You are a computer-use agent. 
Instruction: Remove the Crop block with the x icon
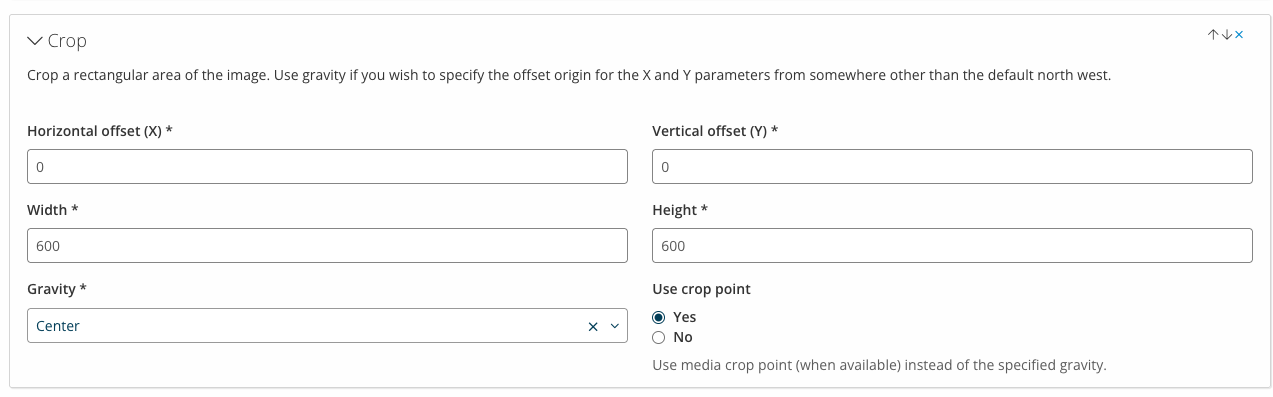[1239, 35]
